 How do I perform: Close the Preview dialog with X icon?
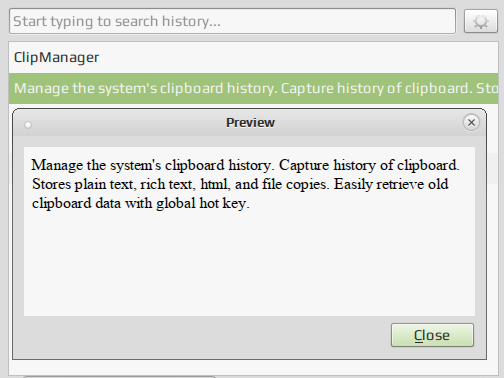click(x=471, y=122)
